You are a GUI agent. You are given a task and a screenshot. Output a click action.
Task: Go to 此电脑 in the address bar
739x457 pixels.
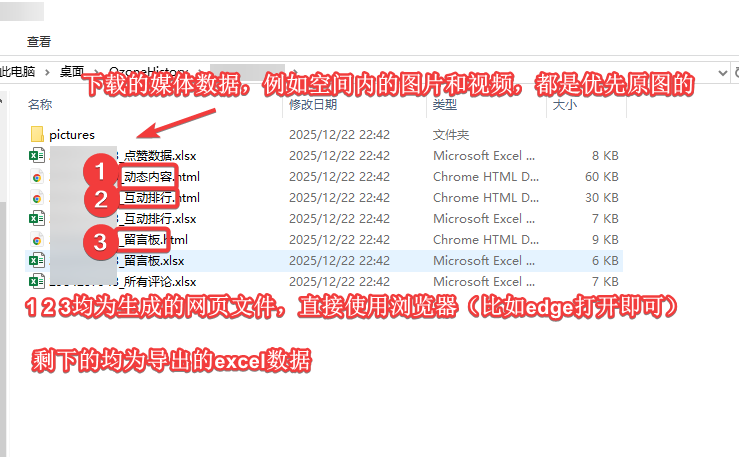(17, 71)
